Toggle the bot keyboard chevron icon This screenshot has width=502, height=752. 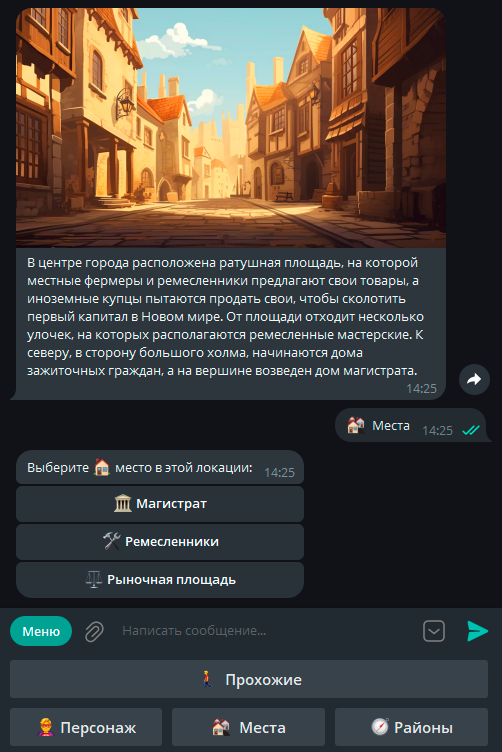434,631
